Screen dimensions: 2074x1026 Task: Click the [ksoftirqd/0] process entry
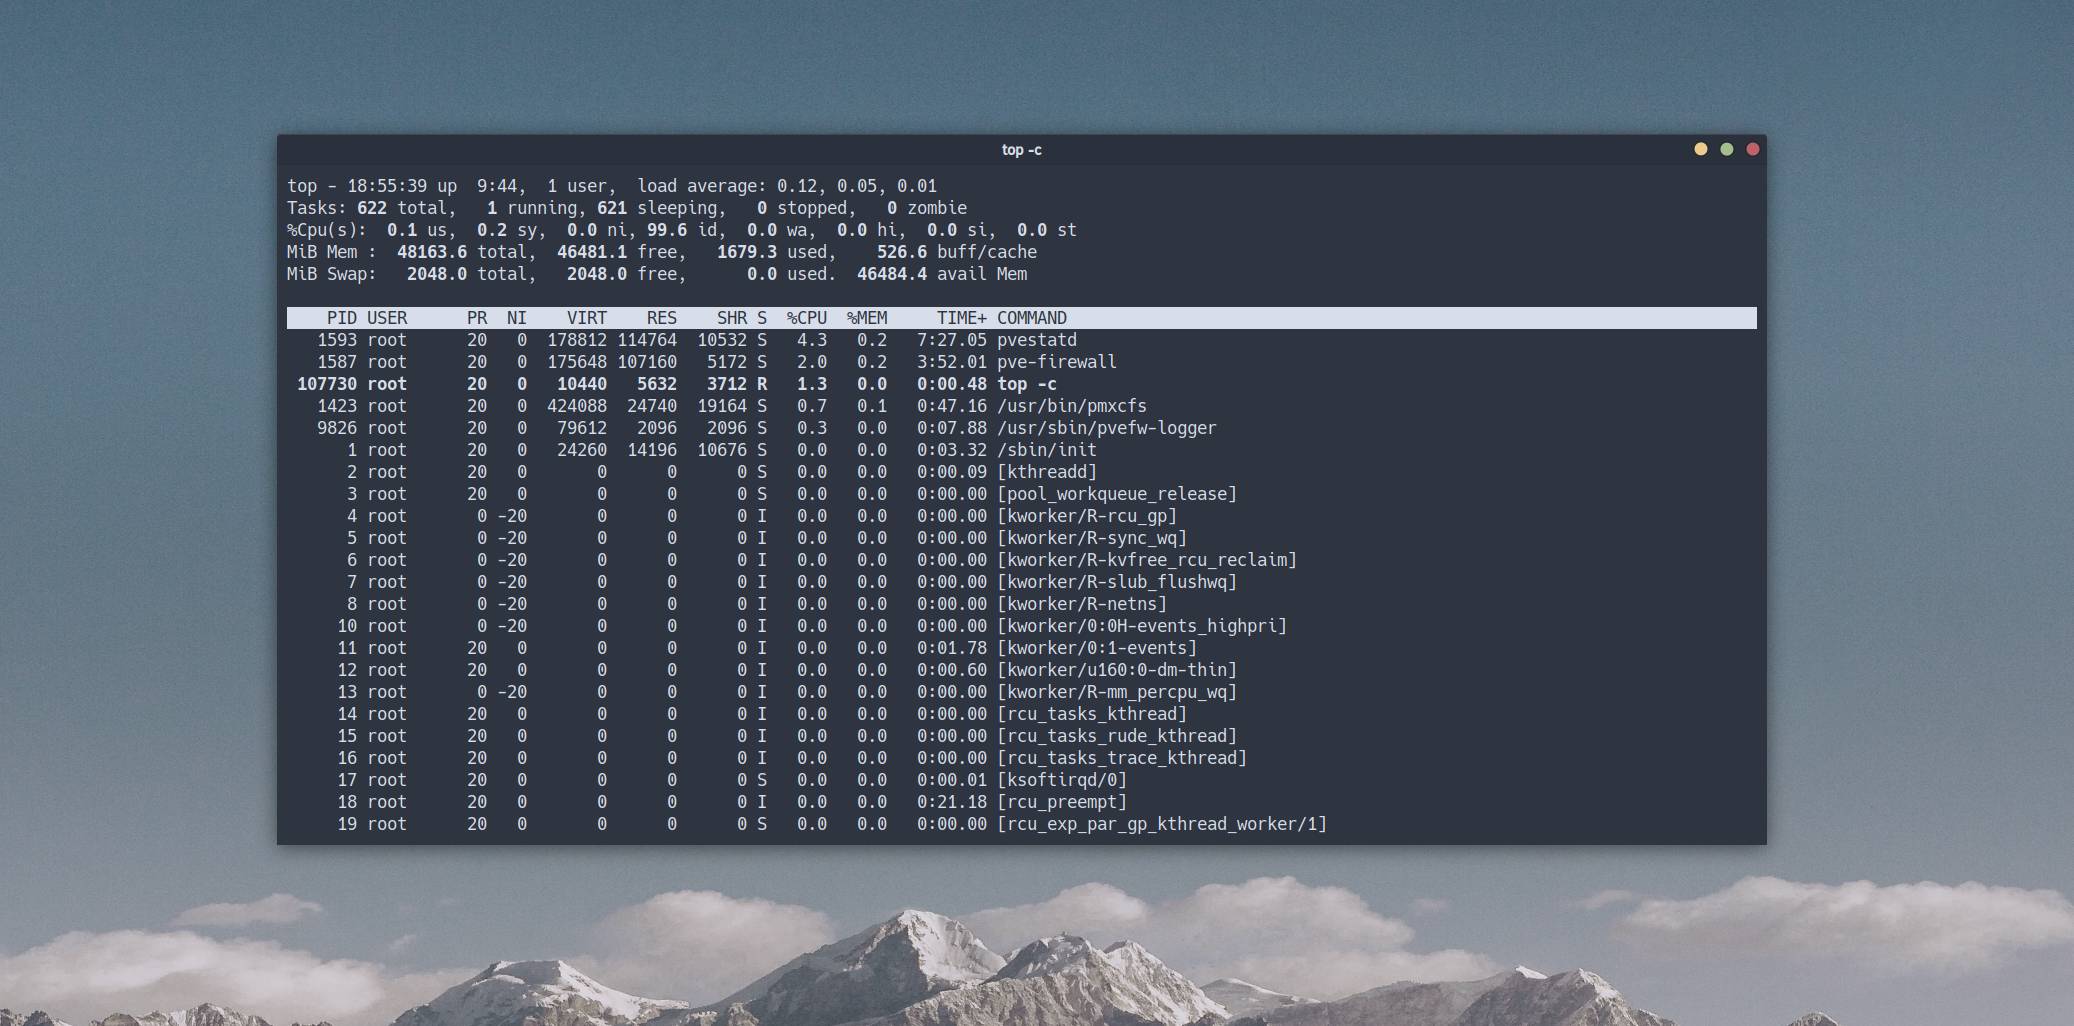point(1061,780)
